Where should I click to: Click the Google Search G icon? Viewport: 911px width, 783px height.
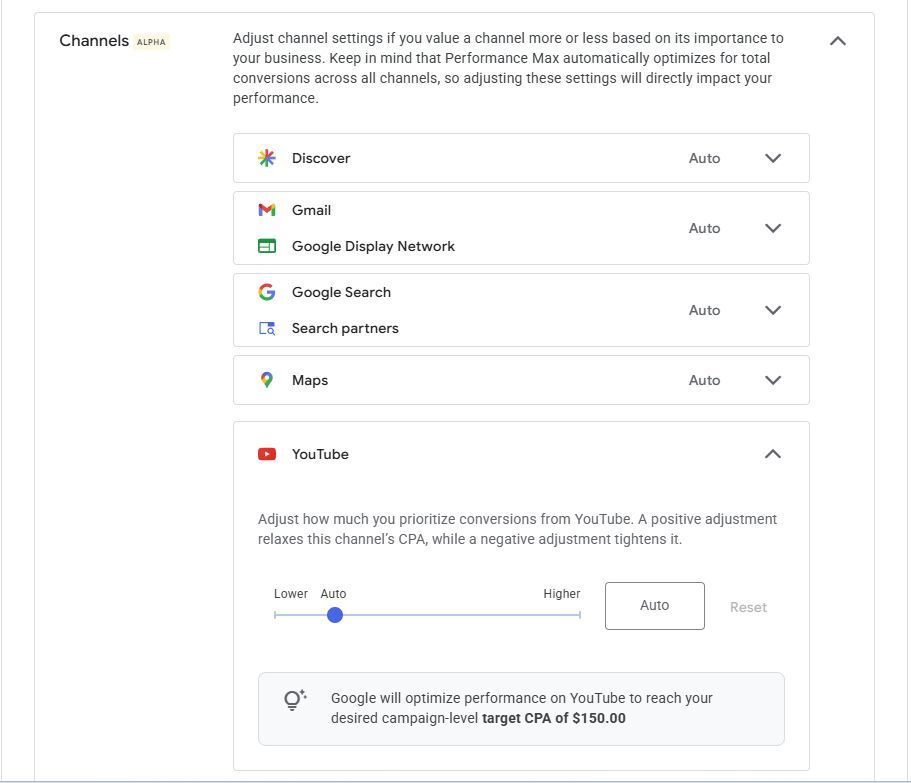267,292
